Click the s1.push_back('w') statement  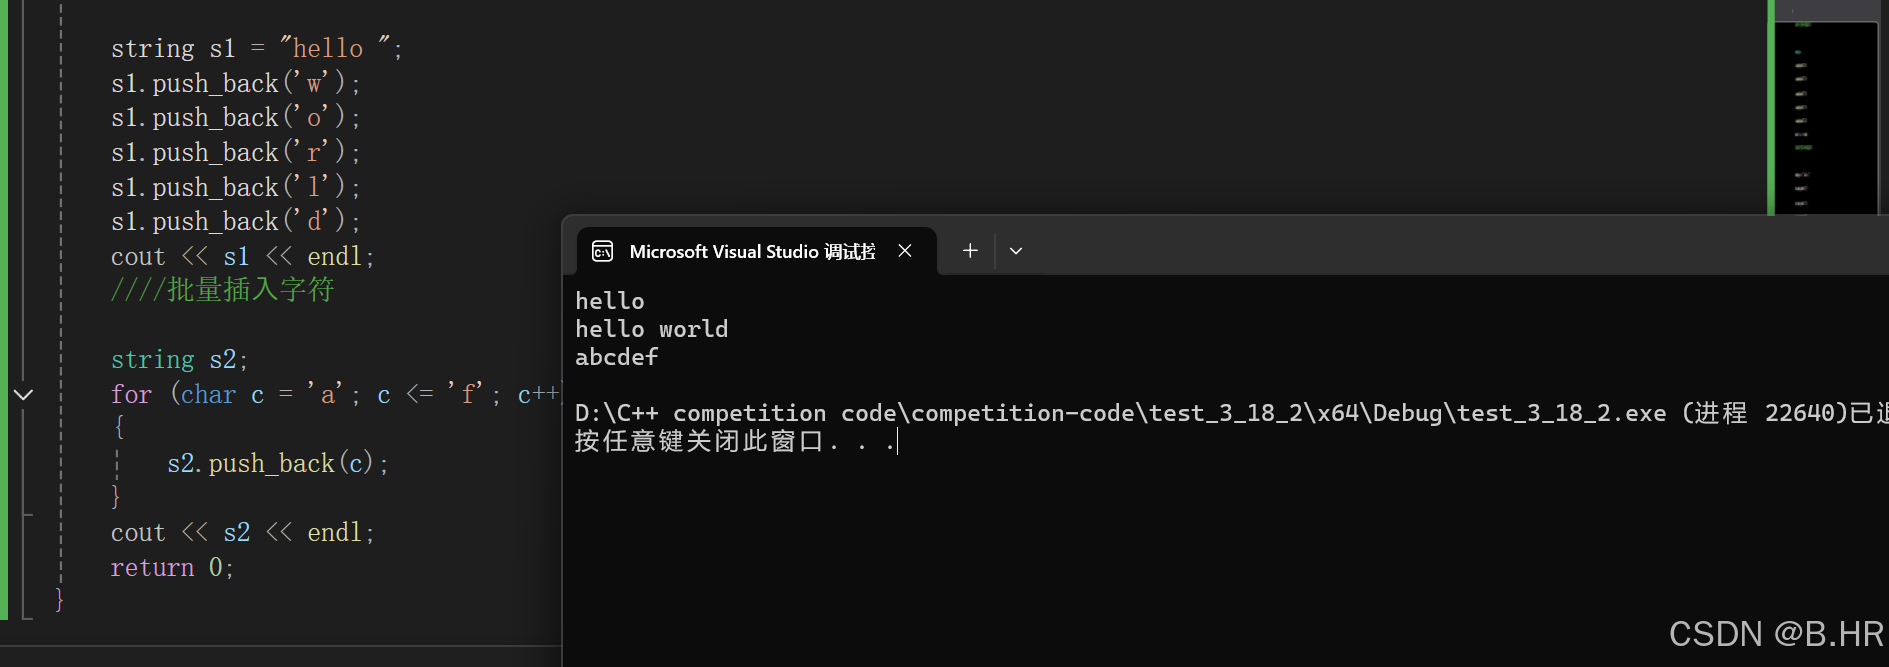[x=234, y=82]
